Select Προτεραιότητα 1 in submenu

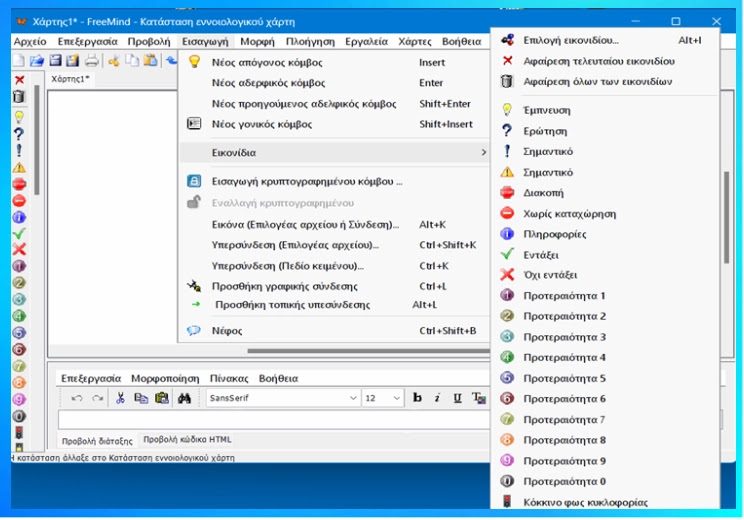tap(605, 296)
